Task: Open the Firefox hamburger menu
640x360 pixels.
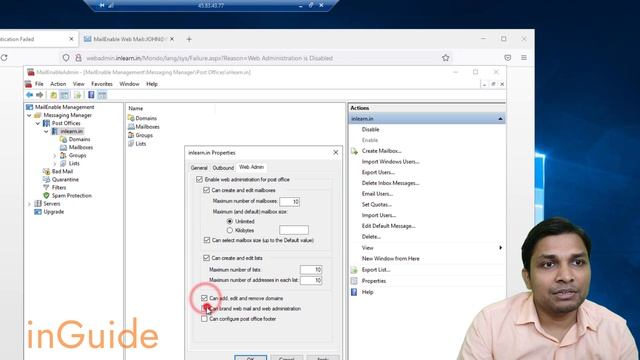Action: click(x=524, y=58)
